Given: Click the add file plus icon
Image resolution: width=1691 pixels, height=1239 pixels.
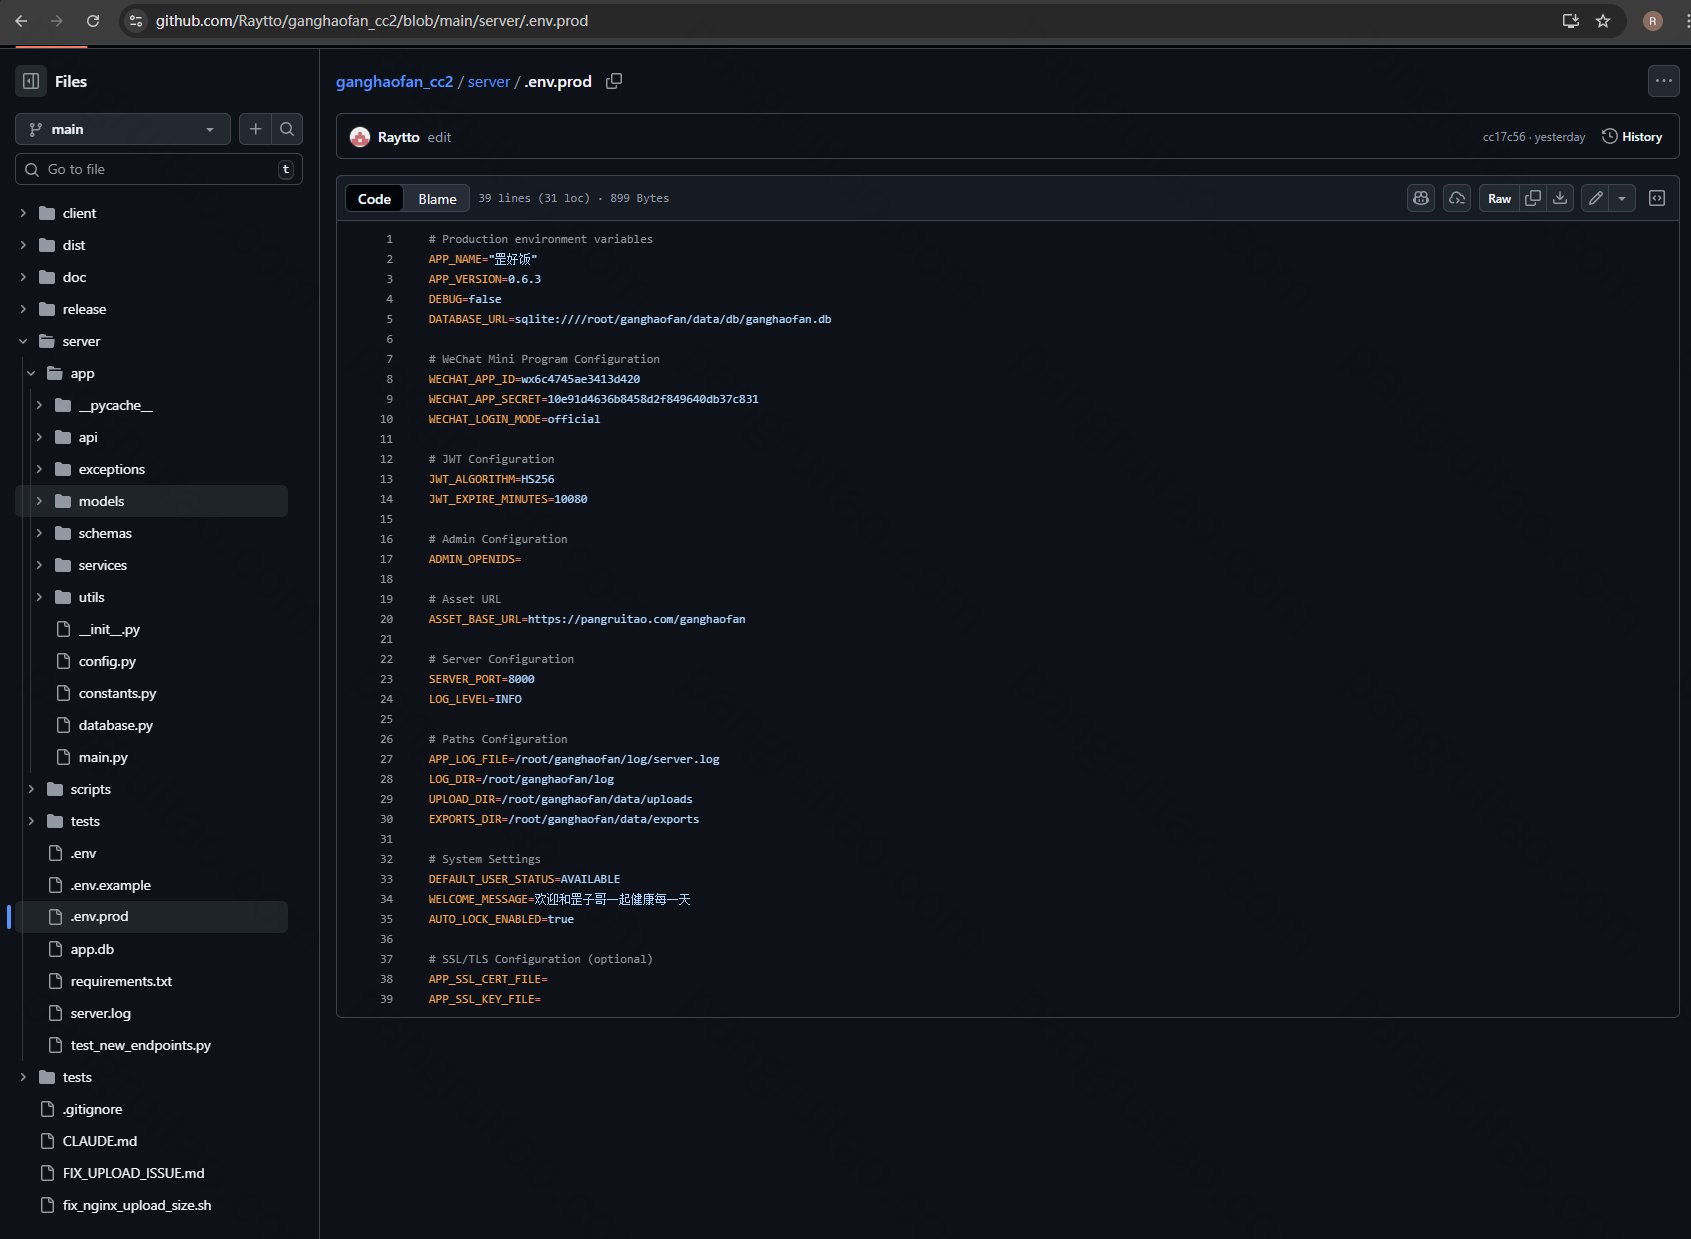Looking at the screenshot, I should pyautogui.click(x=256, y=129).
